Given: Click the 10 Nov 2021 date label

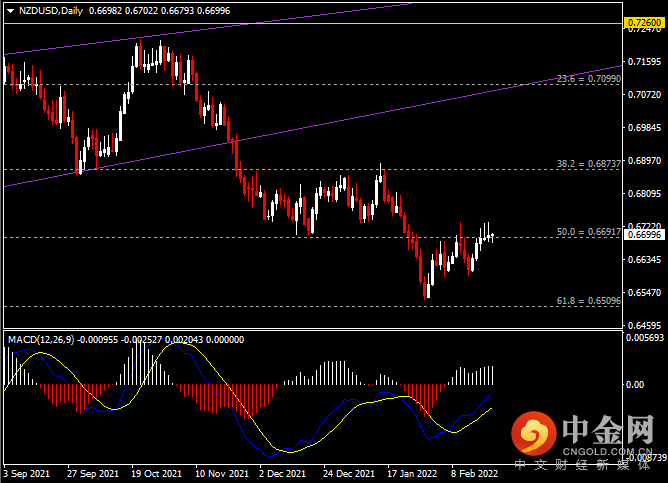Looking at the screenshot, I should 222,474.
